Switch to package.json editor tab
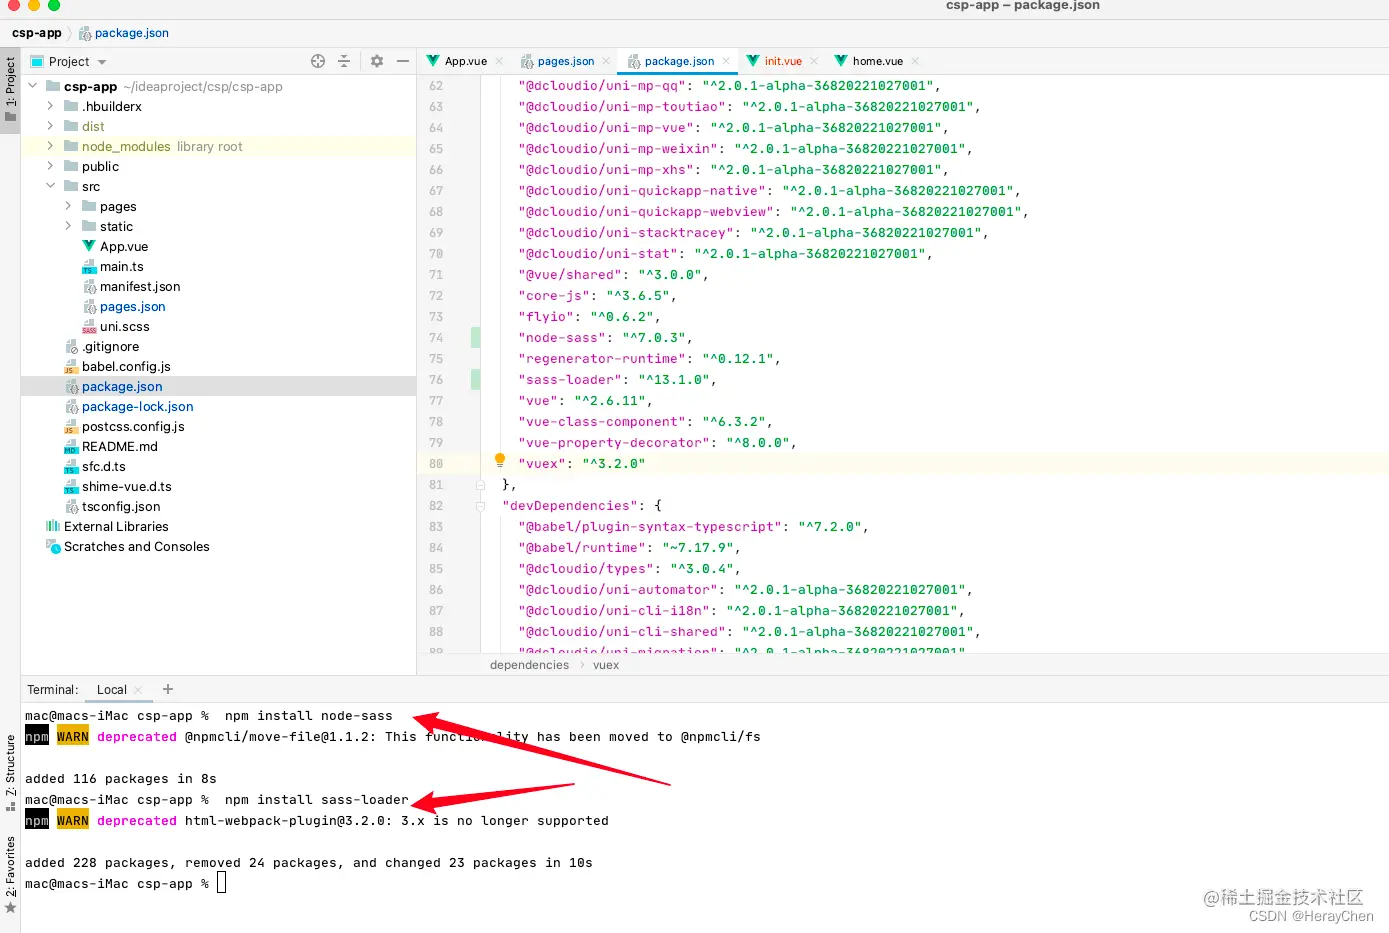This screenshot has width=1389, height=933. (679, 61)
